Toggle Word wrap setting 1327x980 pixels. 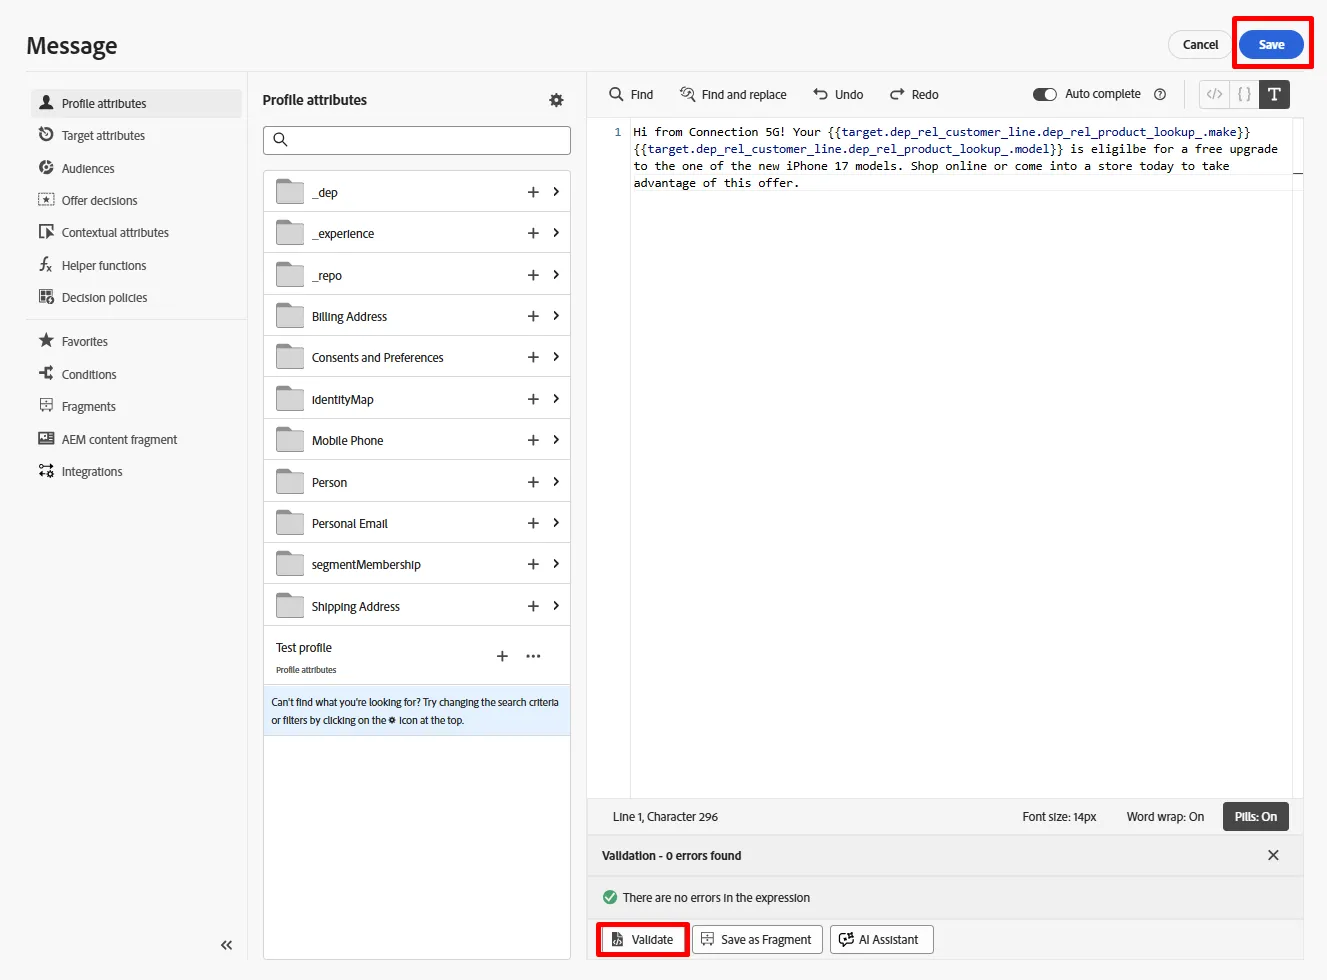click(x=1165, y=816)
